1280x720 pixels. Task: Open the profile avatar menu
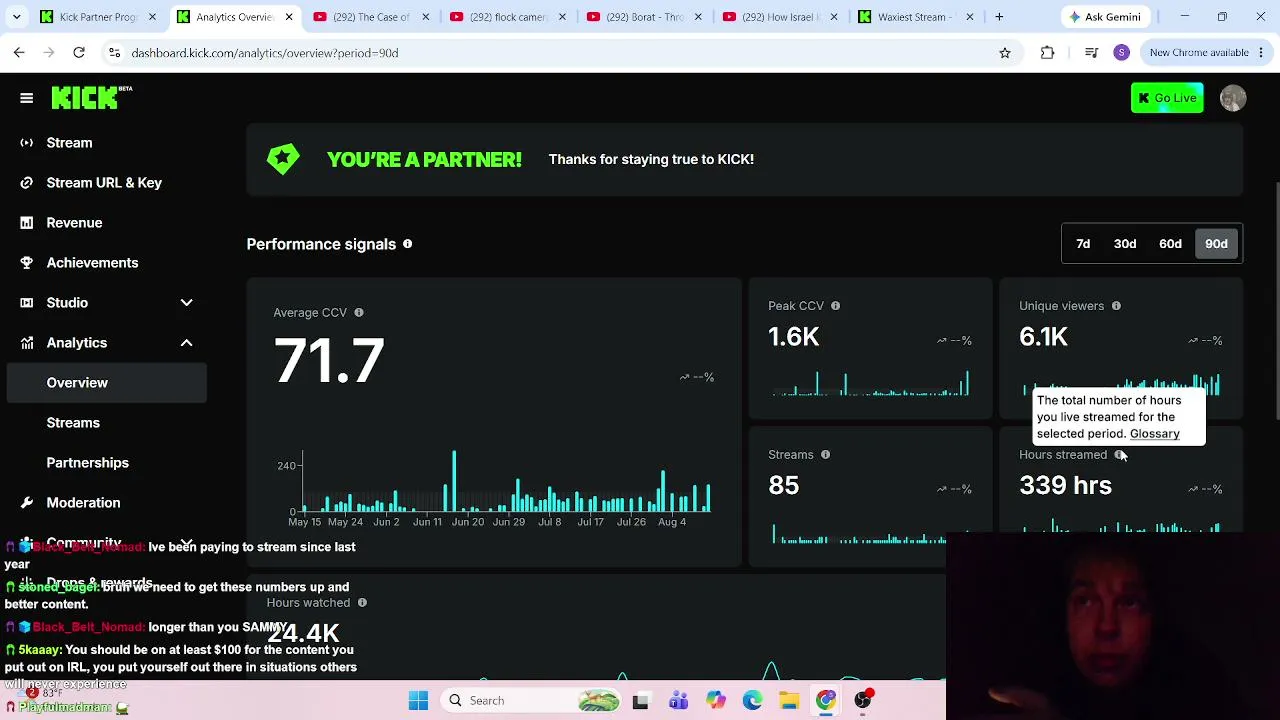(x=1233, y=98)
